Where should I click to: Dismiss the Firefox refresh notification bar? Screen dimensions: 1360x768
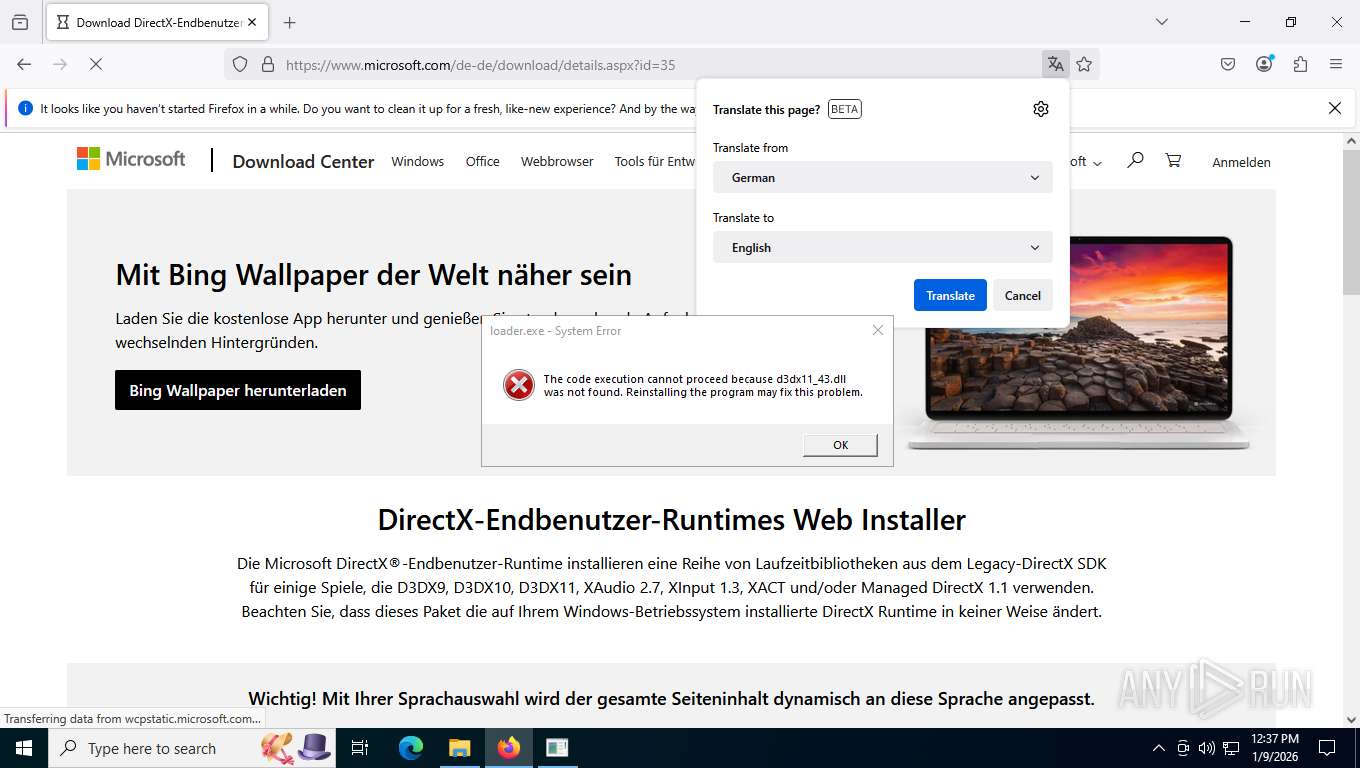pos(1334,108)
